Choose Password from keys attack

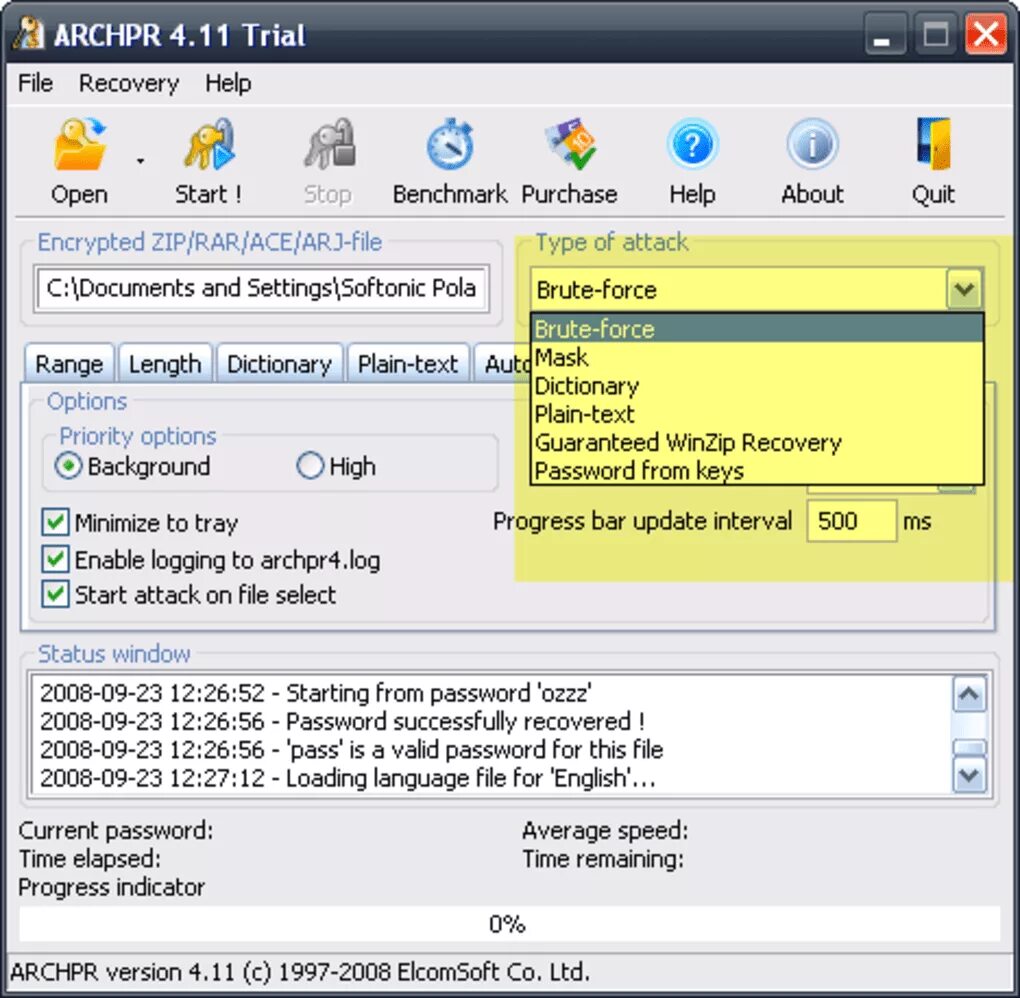click(x=757, y=470)
